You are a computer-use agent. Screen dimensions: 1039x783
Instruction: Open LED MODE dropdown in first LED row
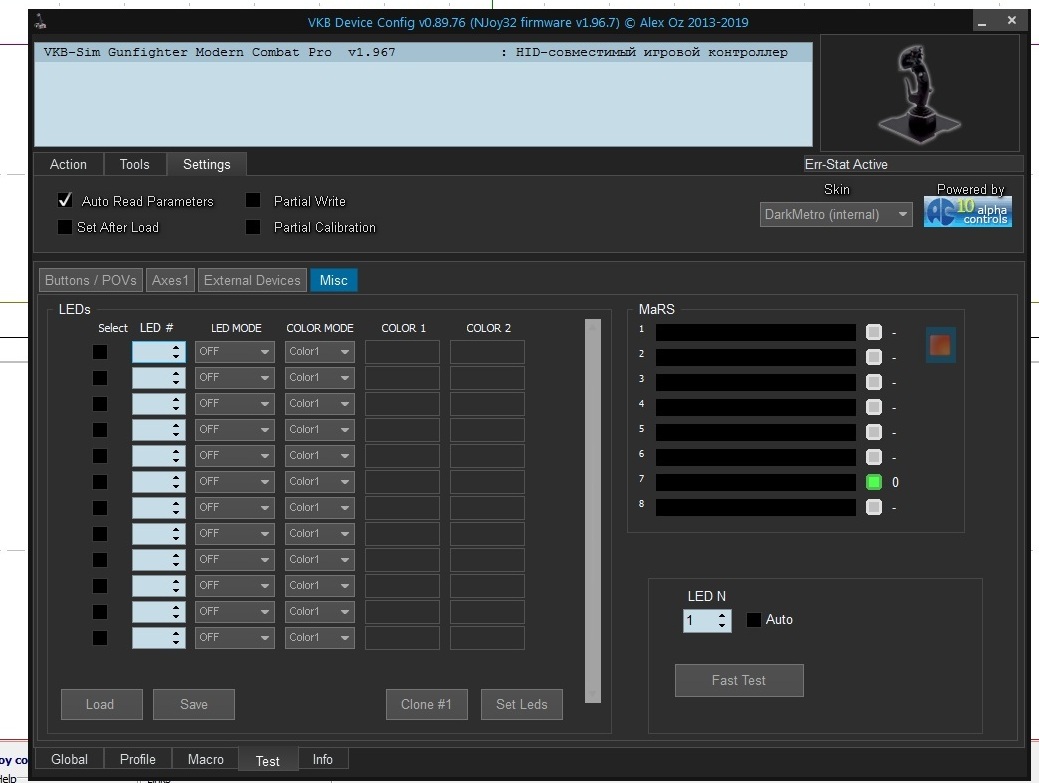pyautogui.click(x=235, y=352)
